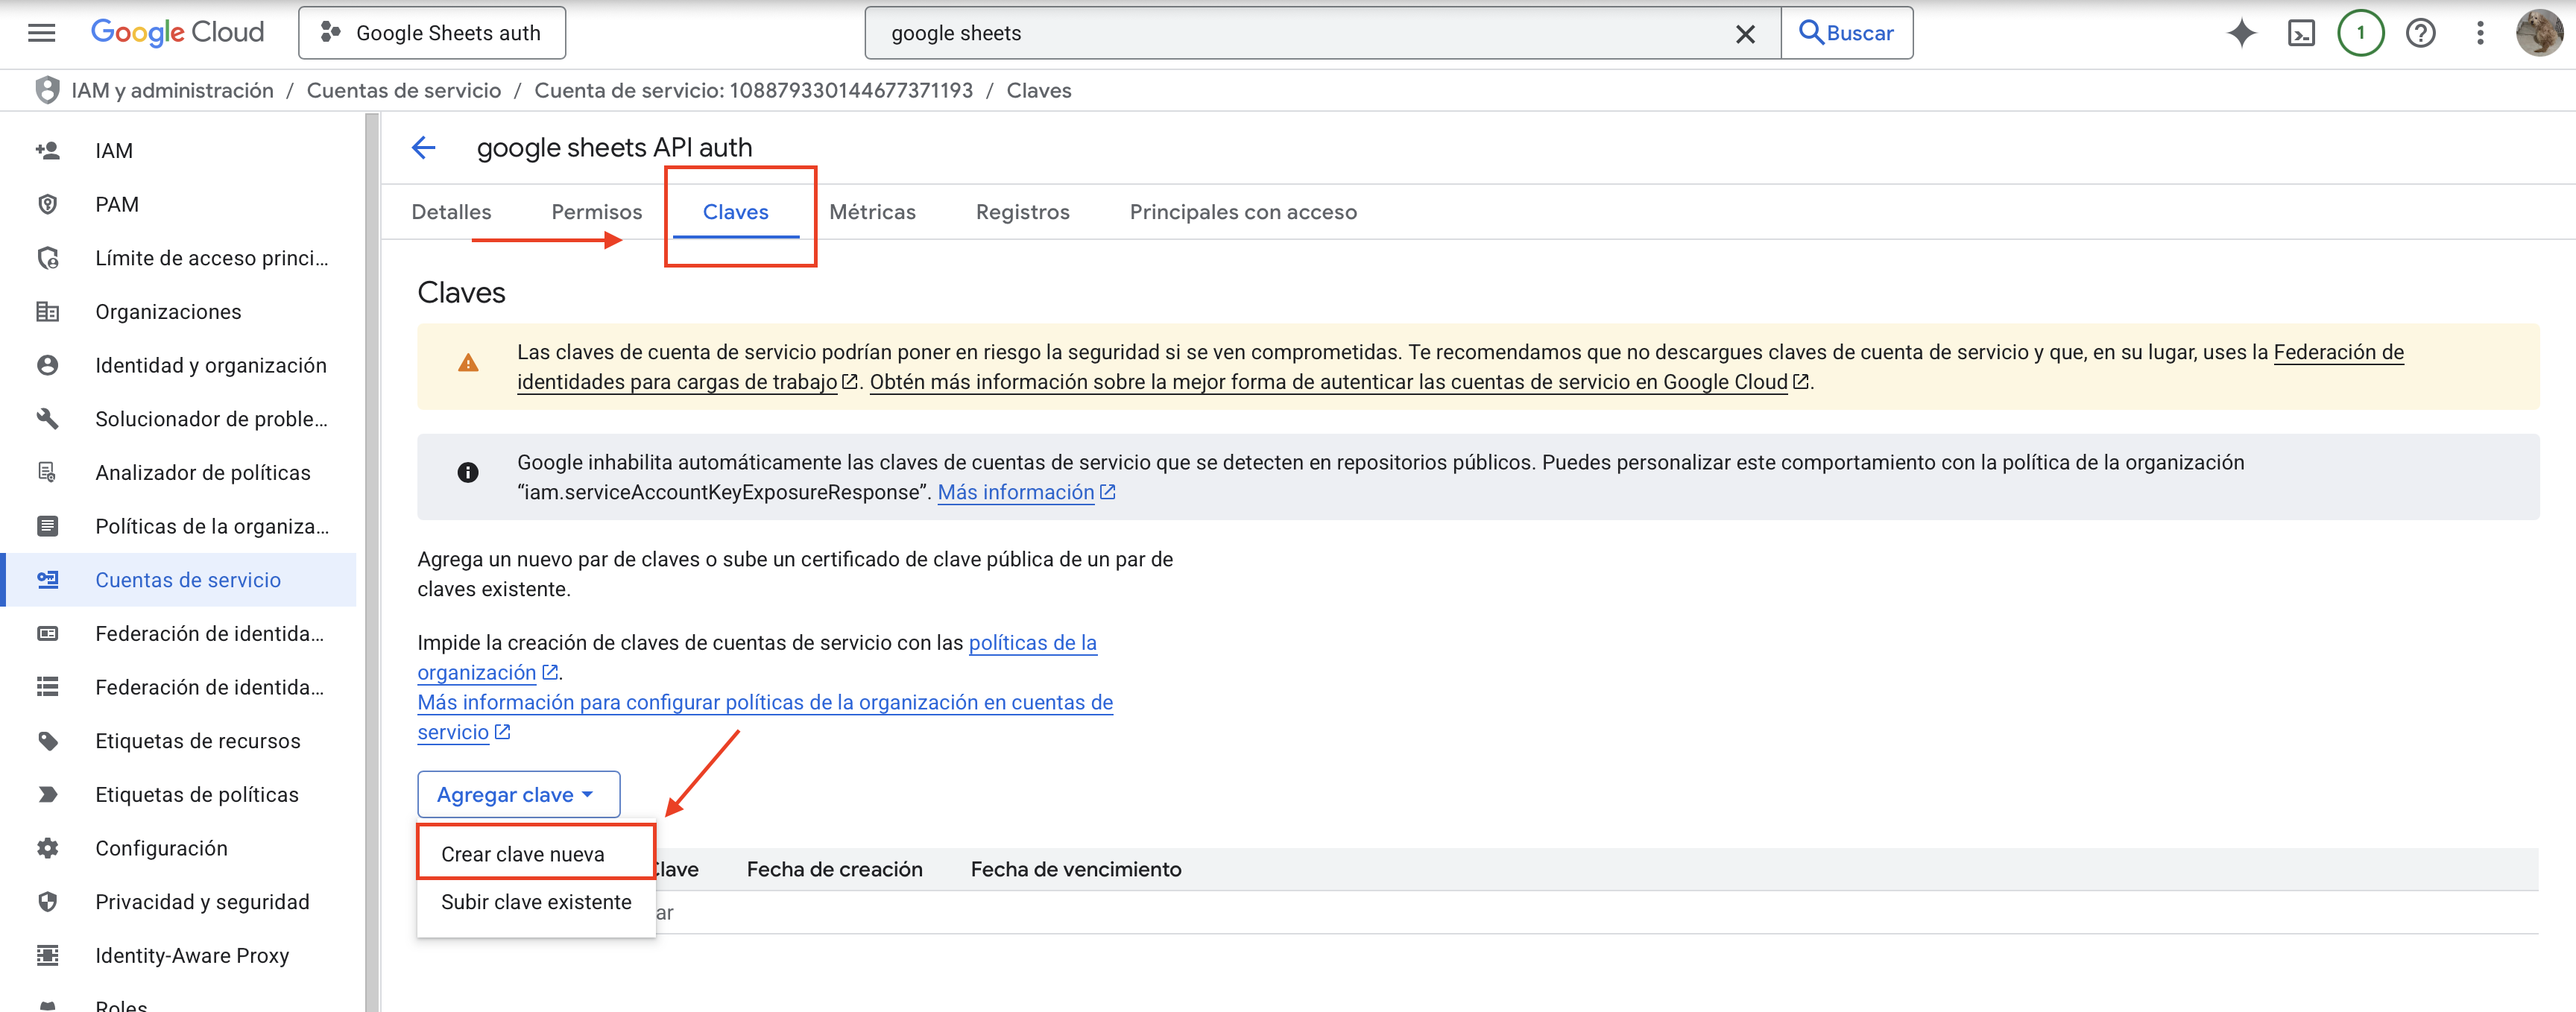The width and height of the screenshot is (2576, 1012).
Task: Clear the search box with X
Action: point(1745,34)
